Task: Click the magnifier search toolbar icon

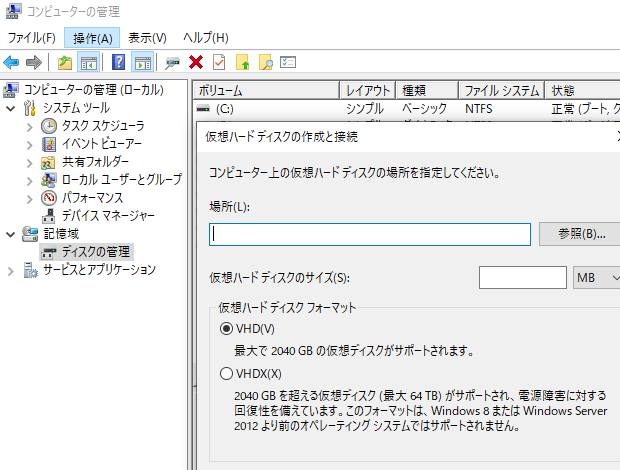Action: 265,63
